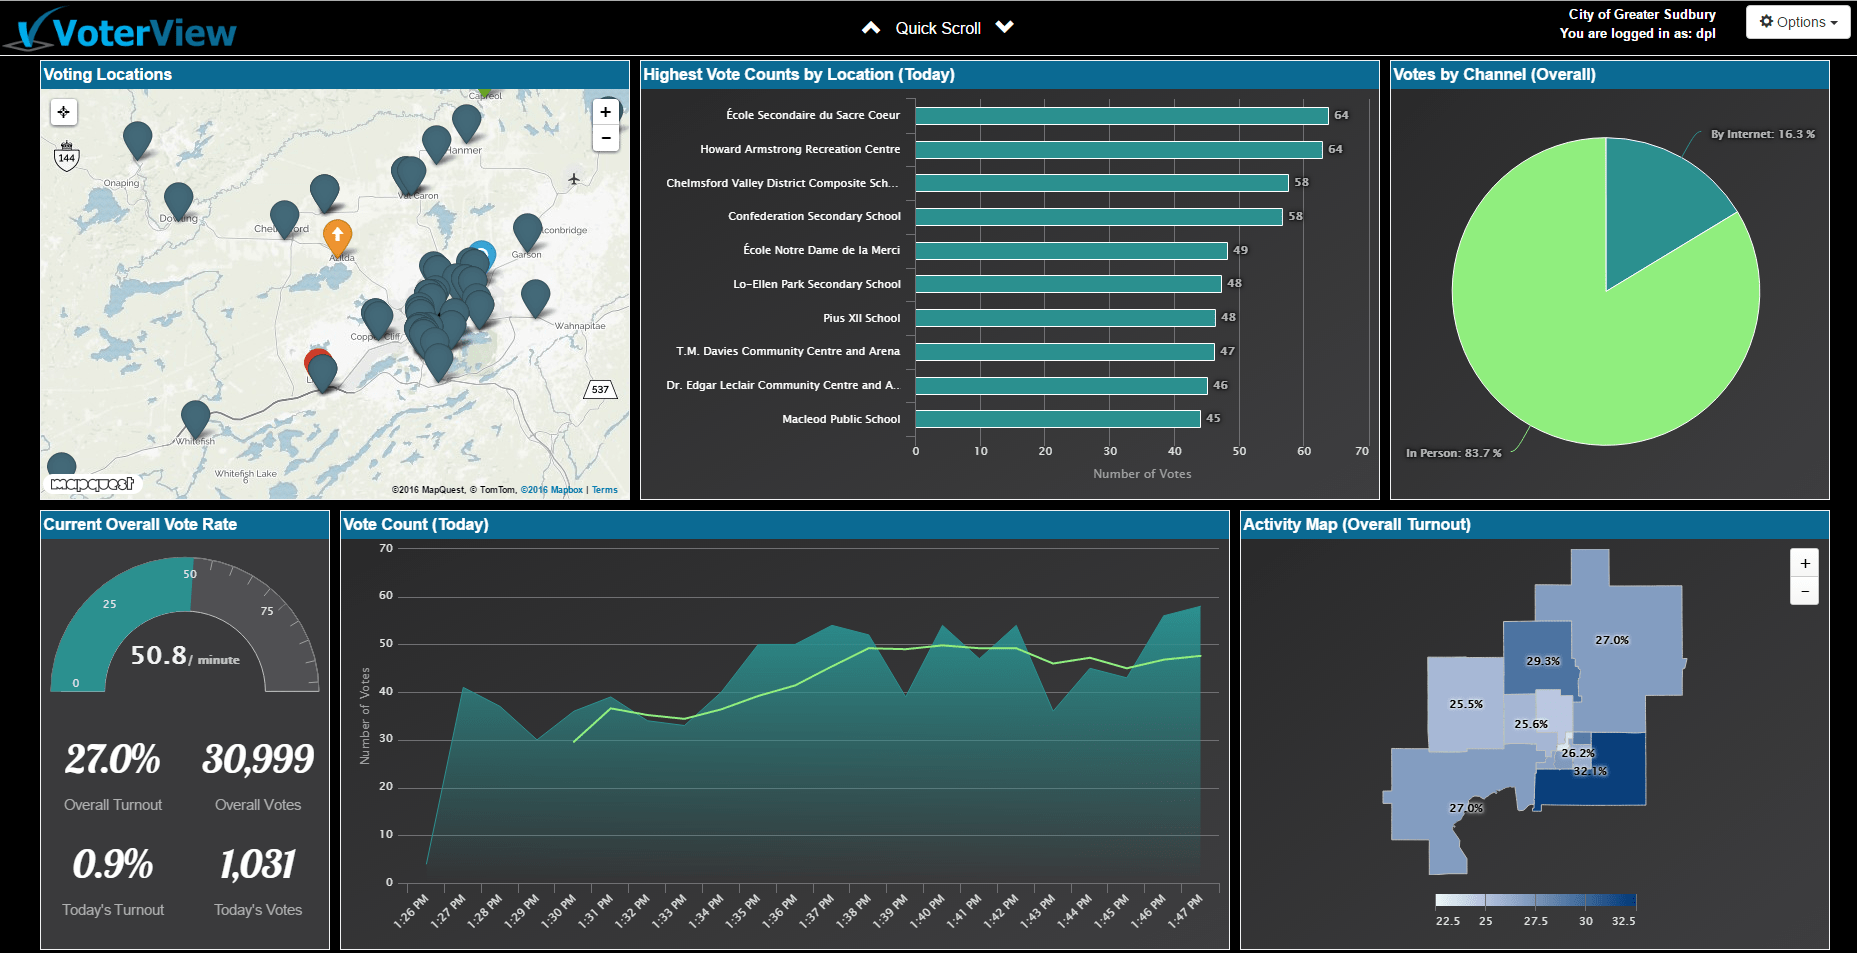Zoom out the Activity Map with minus button

1804,591
